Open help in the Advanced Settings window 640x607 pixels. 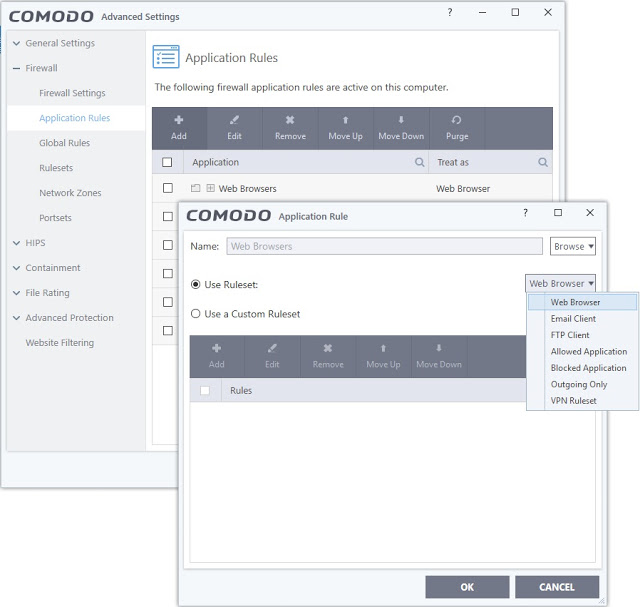(450, 12)
